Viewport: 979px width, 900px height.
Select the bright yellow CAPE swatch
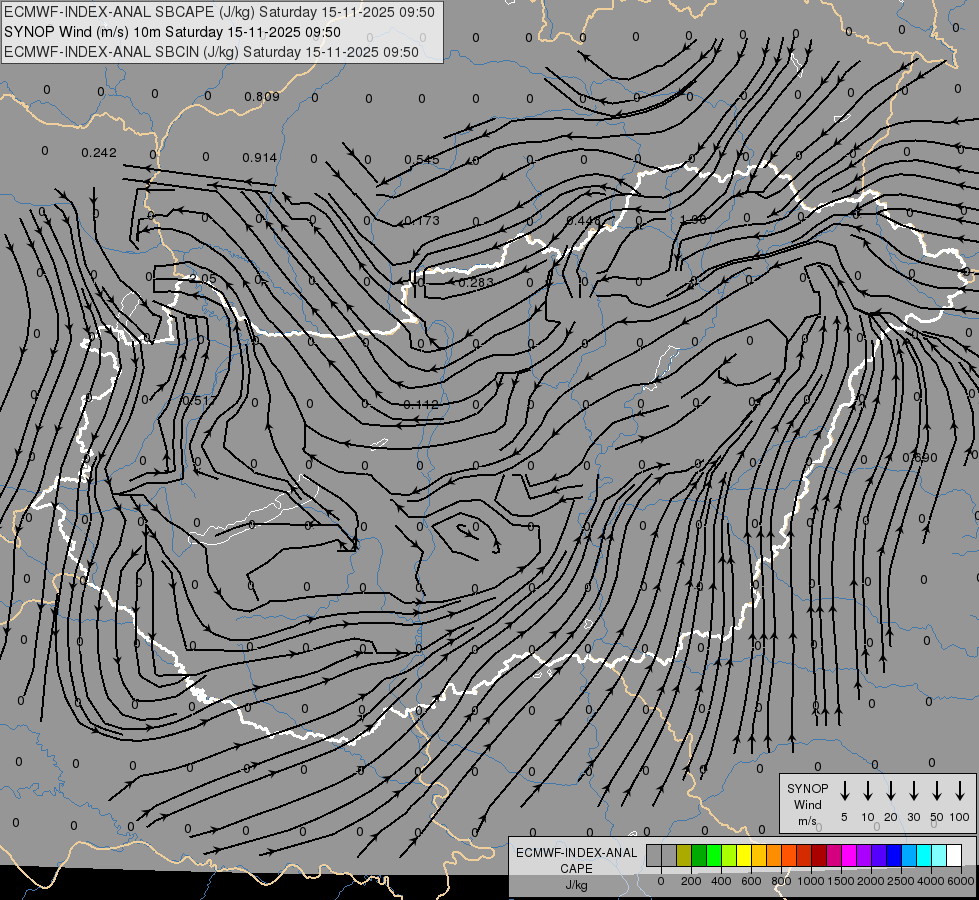[x=744, y=856]
